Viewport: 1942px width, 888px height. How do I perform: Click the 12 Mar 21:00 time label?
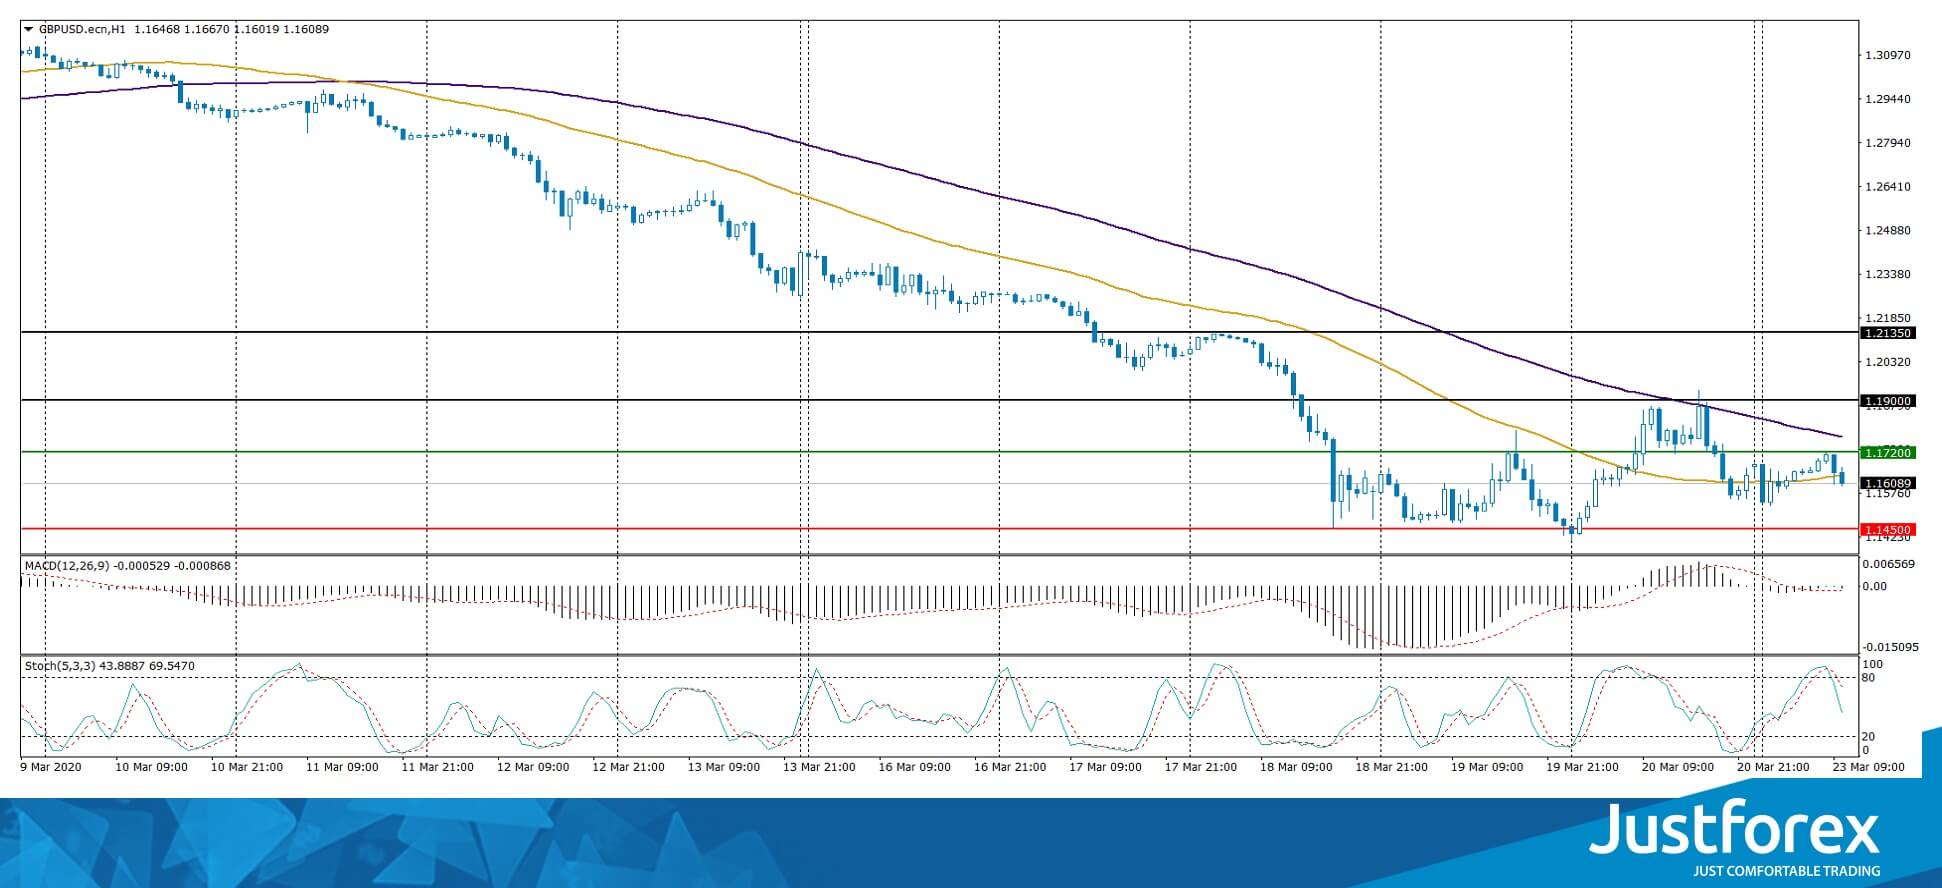tap(629, 767)
